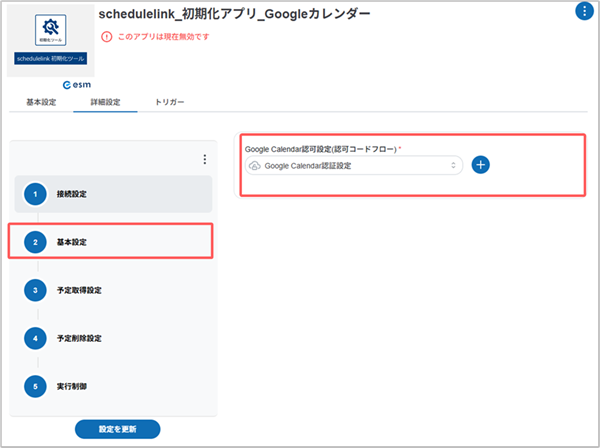
Task: Click the schedulelink 初期化ツール app thumbnail
Action: [x=50, y=38]
